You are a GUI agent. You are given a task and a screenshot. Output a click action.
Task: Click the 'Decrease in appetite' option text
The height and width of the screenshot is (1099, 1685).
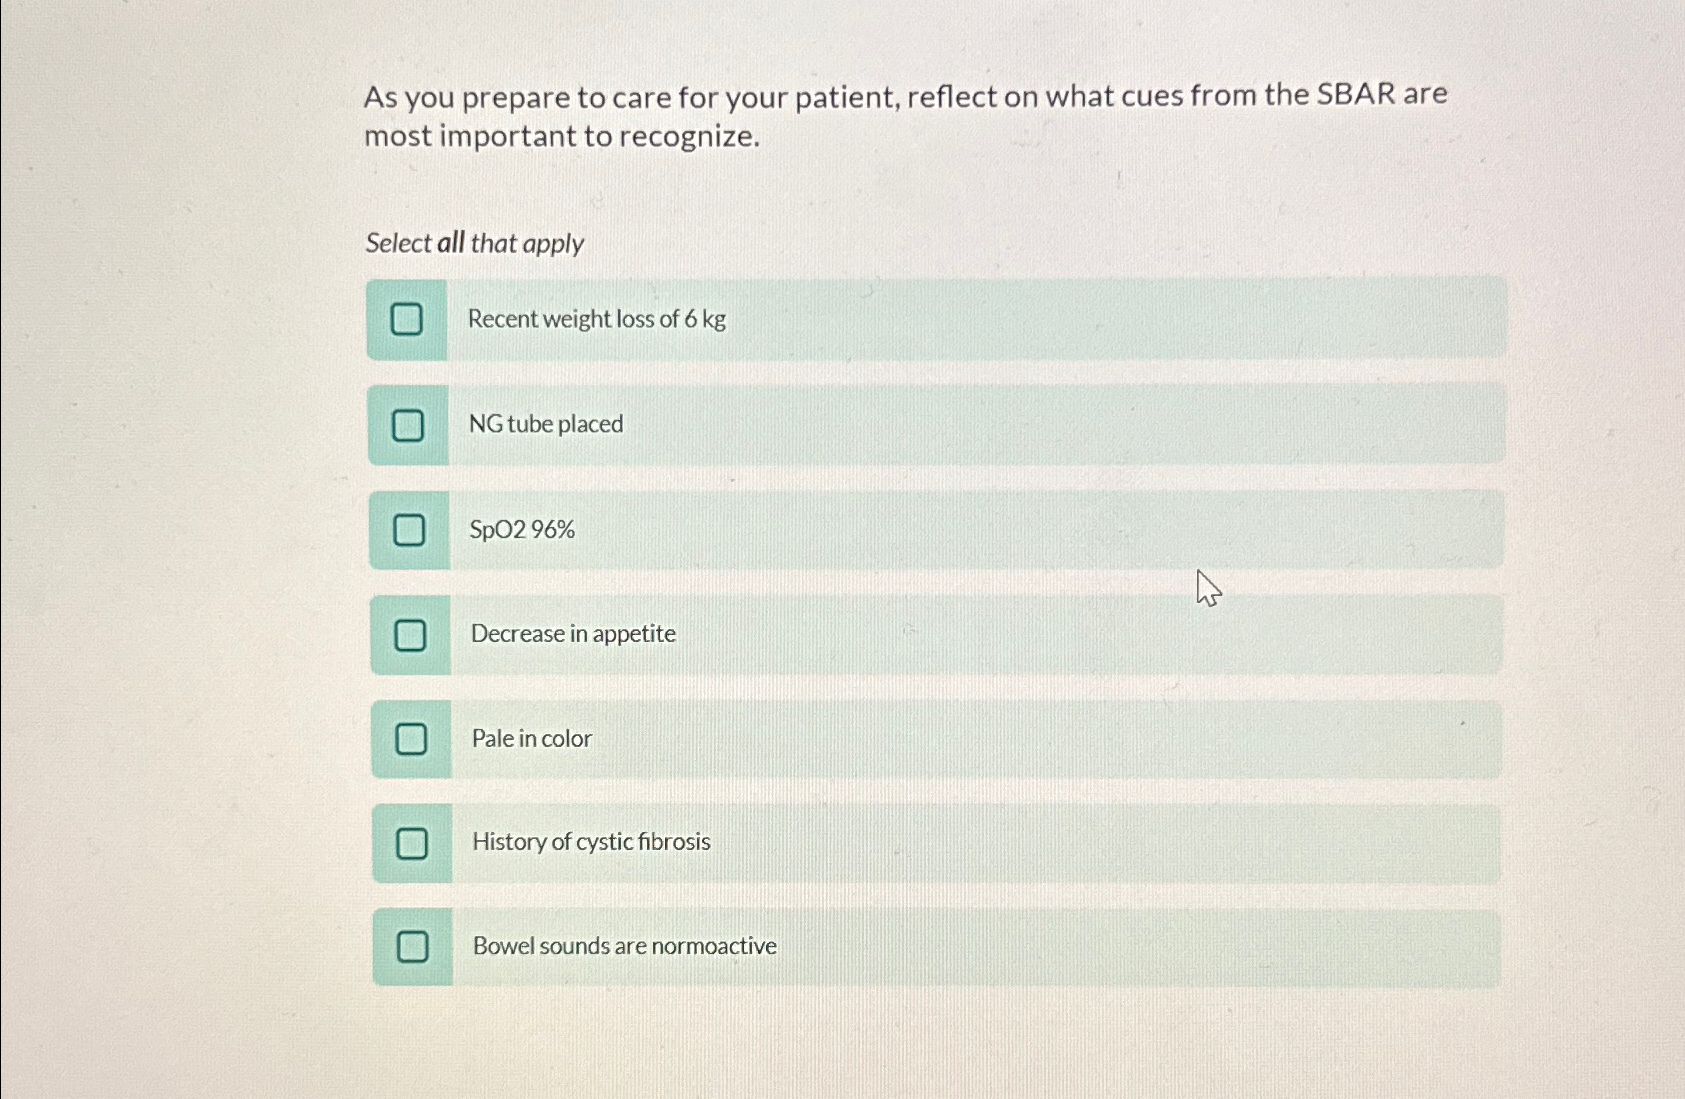click(574, 634)
